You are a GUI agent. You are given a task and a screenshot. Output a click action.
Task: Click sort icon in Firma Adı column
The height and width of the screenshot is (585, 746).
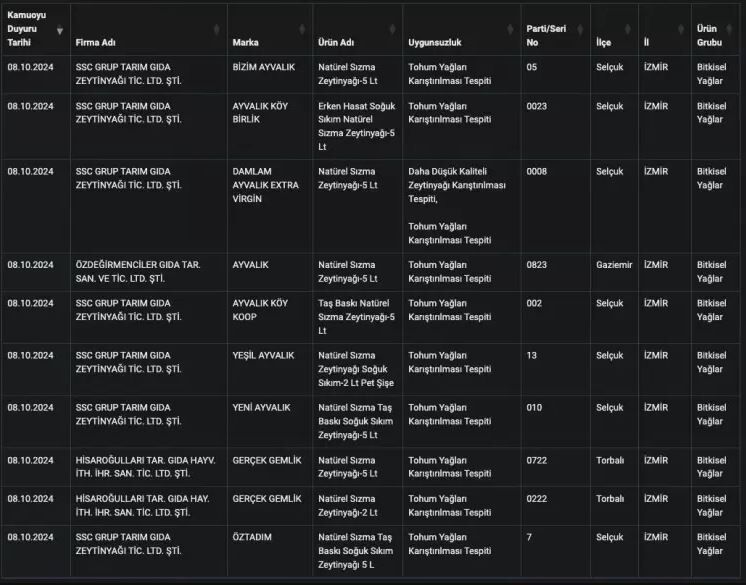pos(217,30)
